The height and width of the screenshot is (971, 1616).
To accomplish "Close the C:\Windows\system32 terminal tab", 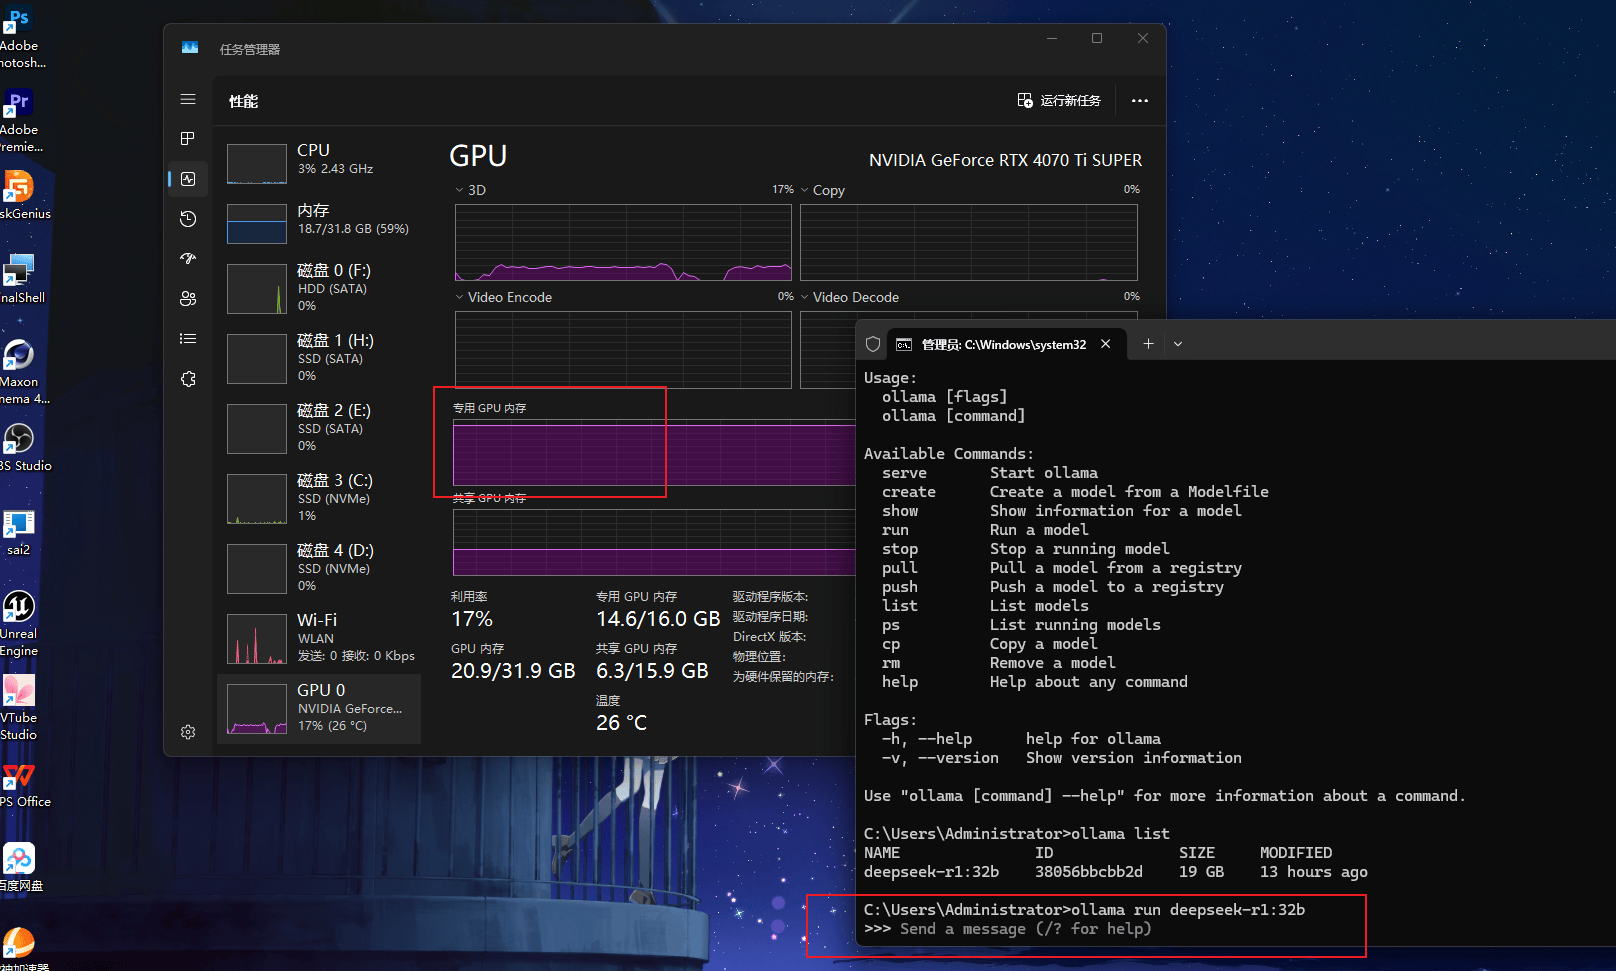I will [1105, 344].
